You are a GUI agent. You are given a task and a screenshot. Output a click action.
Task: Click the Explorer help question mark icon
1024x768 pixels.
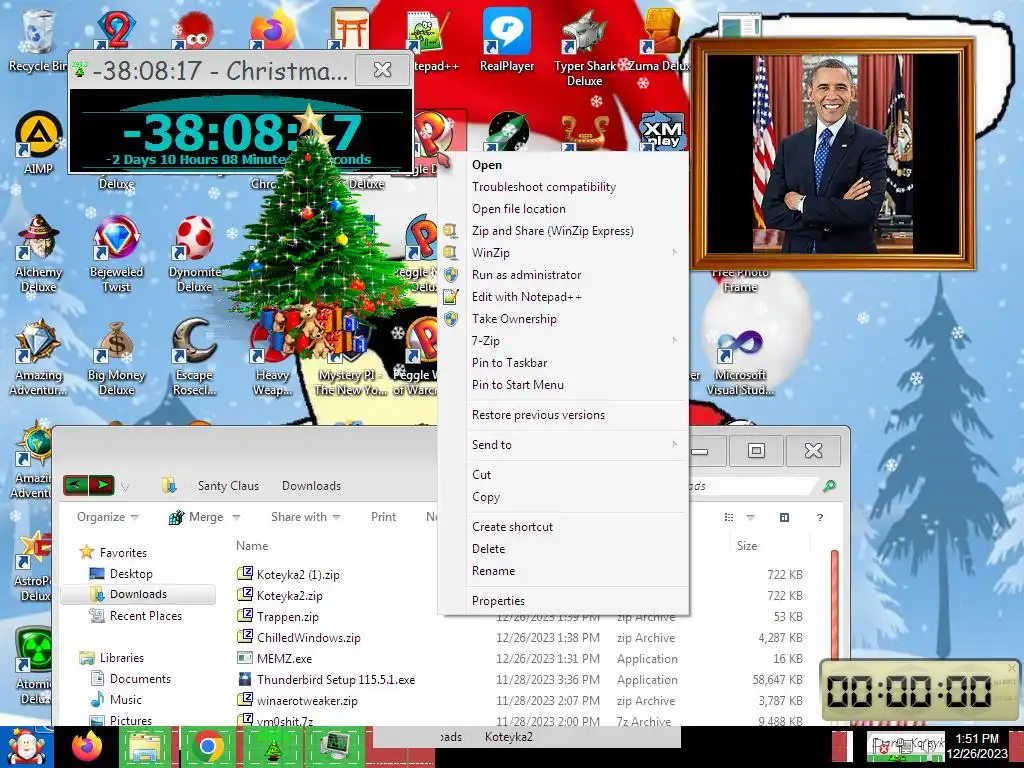click(x=820, y=517)
